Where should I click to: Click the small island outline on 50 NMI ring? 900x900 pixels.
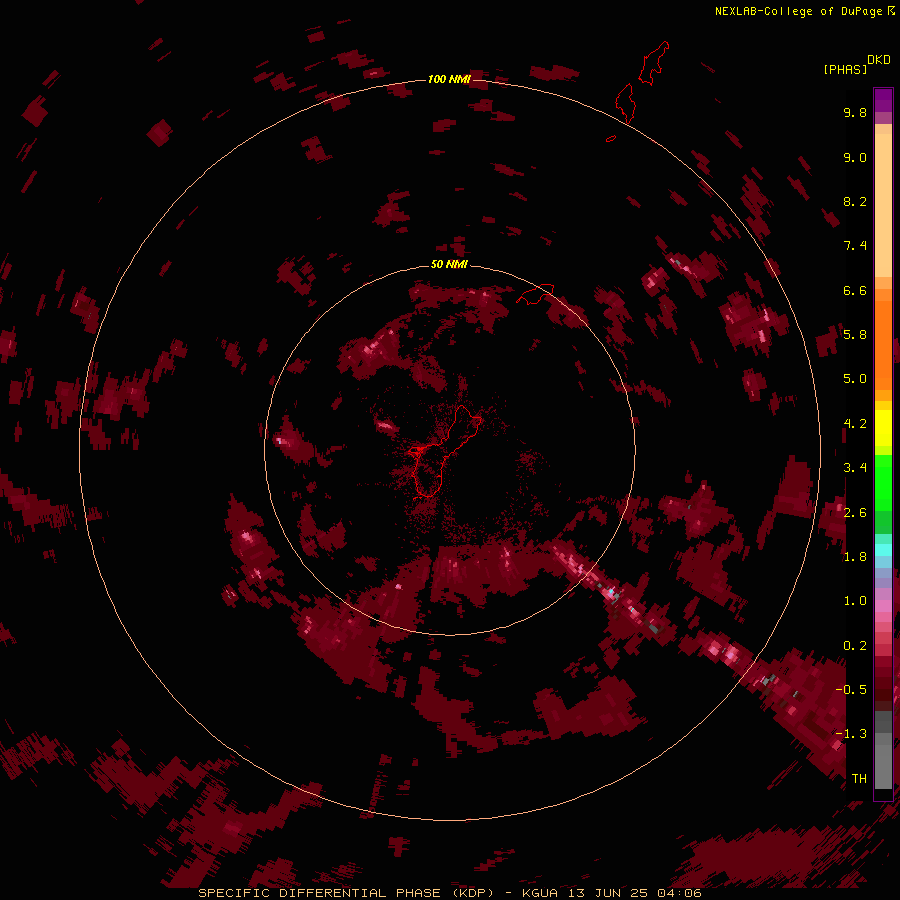click(535, 293)
